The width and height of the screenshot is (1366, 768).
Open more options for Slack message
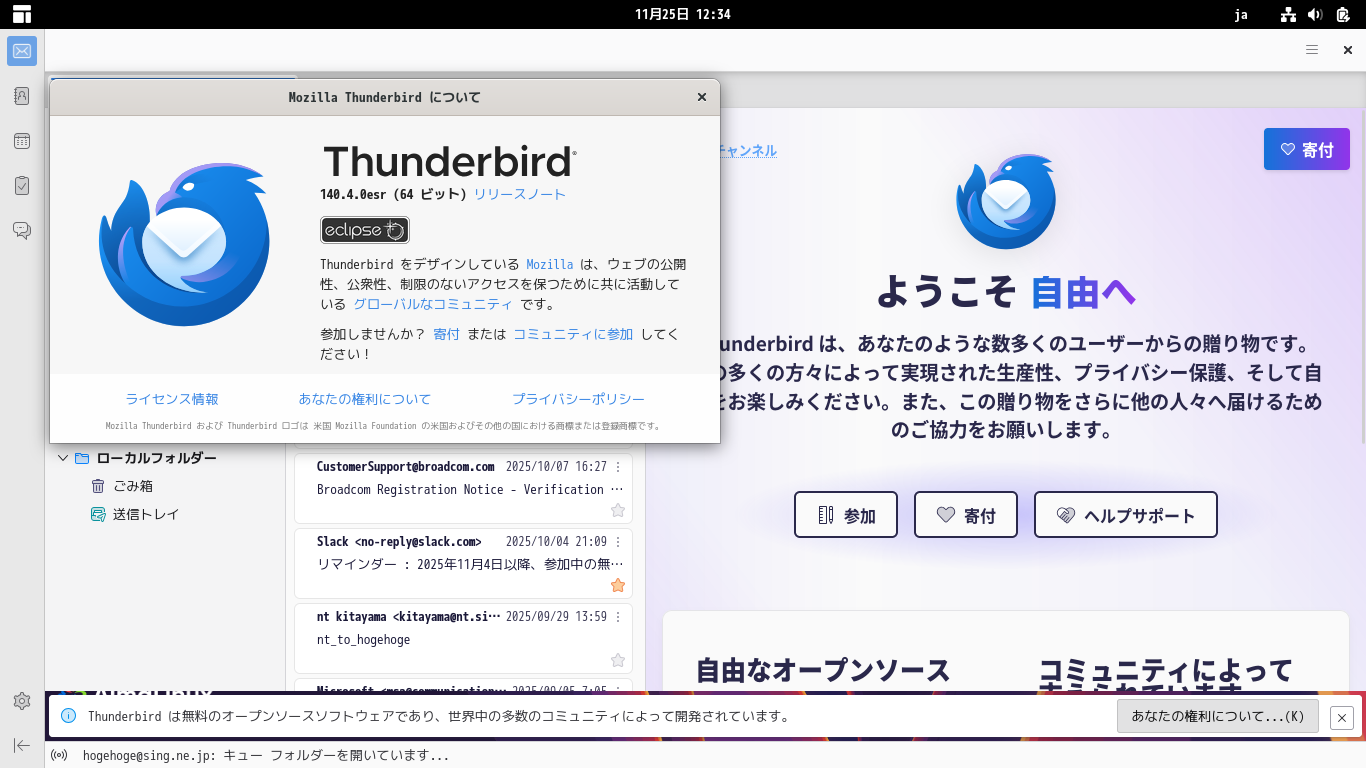pyautogui.click(x=618, y=542)
